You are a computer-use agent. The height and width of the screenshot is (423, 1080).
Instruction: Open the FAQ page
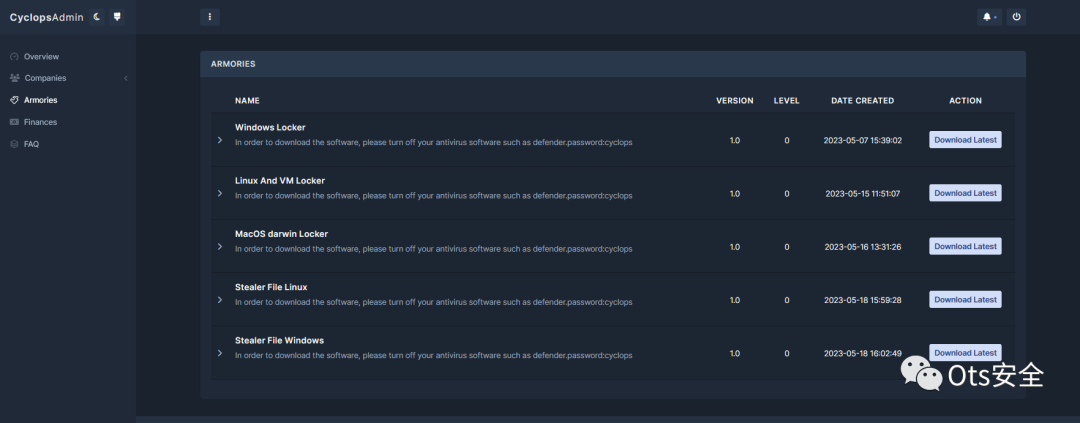[32, 144]
